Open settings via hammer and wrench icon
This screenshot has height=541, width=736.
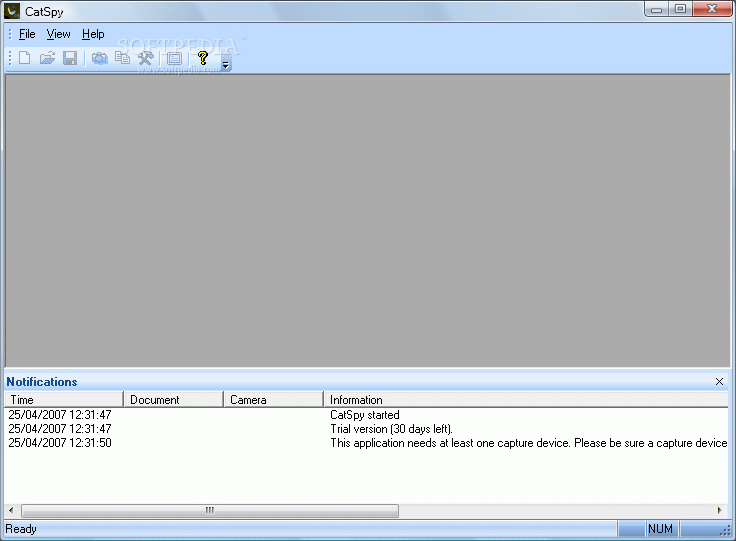[x=146, y=58]
